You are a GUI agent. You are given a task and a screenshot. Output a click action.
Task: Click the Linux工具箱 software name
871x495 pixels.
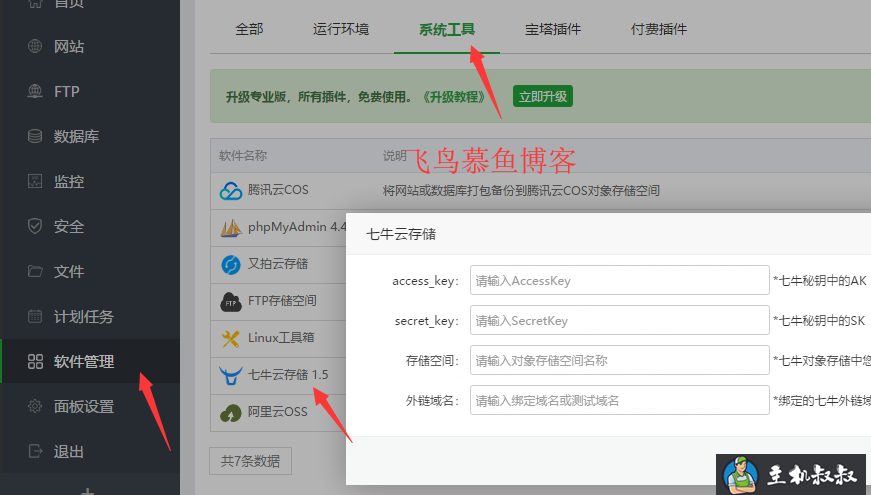[281, 337]
